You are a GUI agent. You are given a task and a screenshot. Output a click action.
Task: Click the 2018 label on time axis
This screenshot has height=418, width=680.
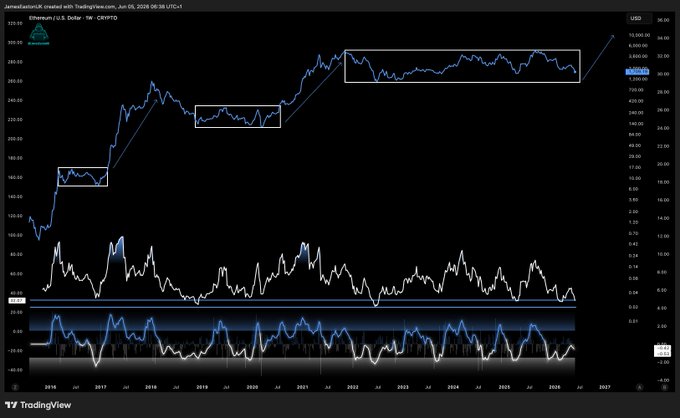click(151, 387)
